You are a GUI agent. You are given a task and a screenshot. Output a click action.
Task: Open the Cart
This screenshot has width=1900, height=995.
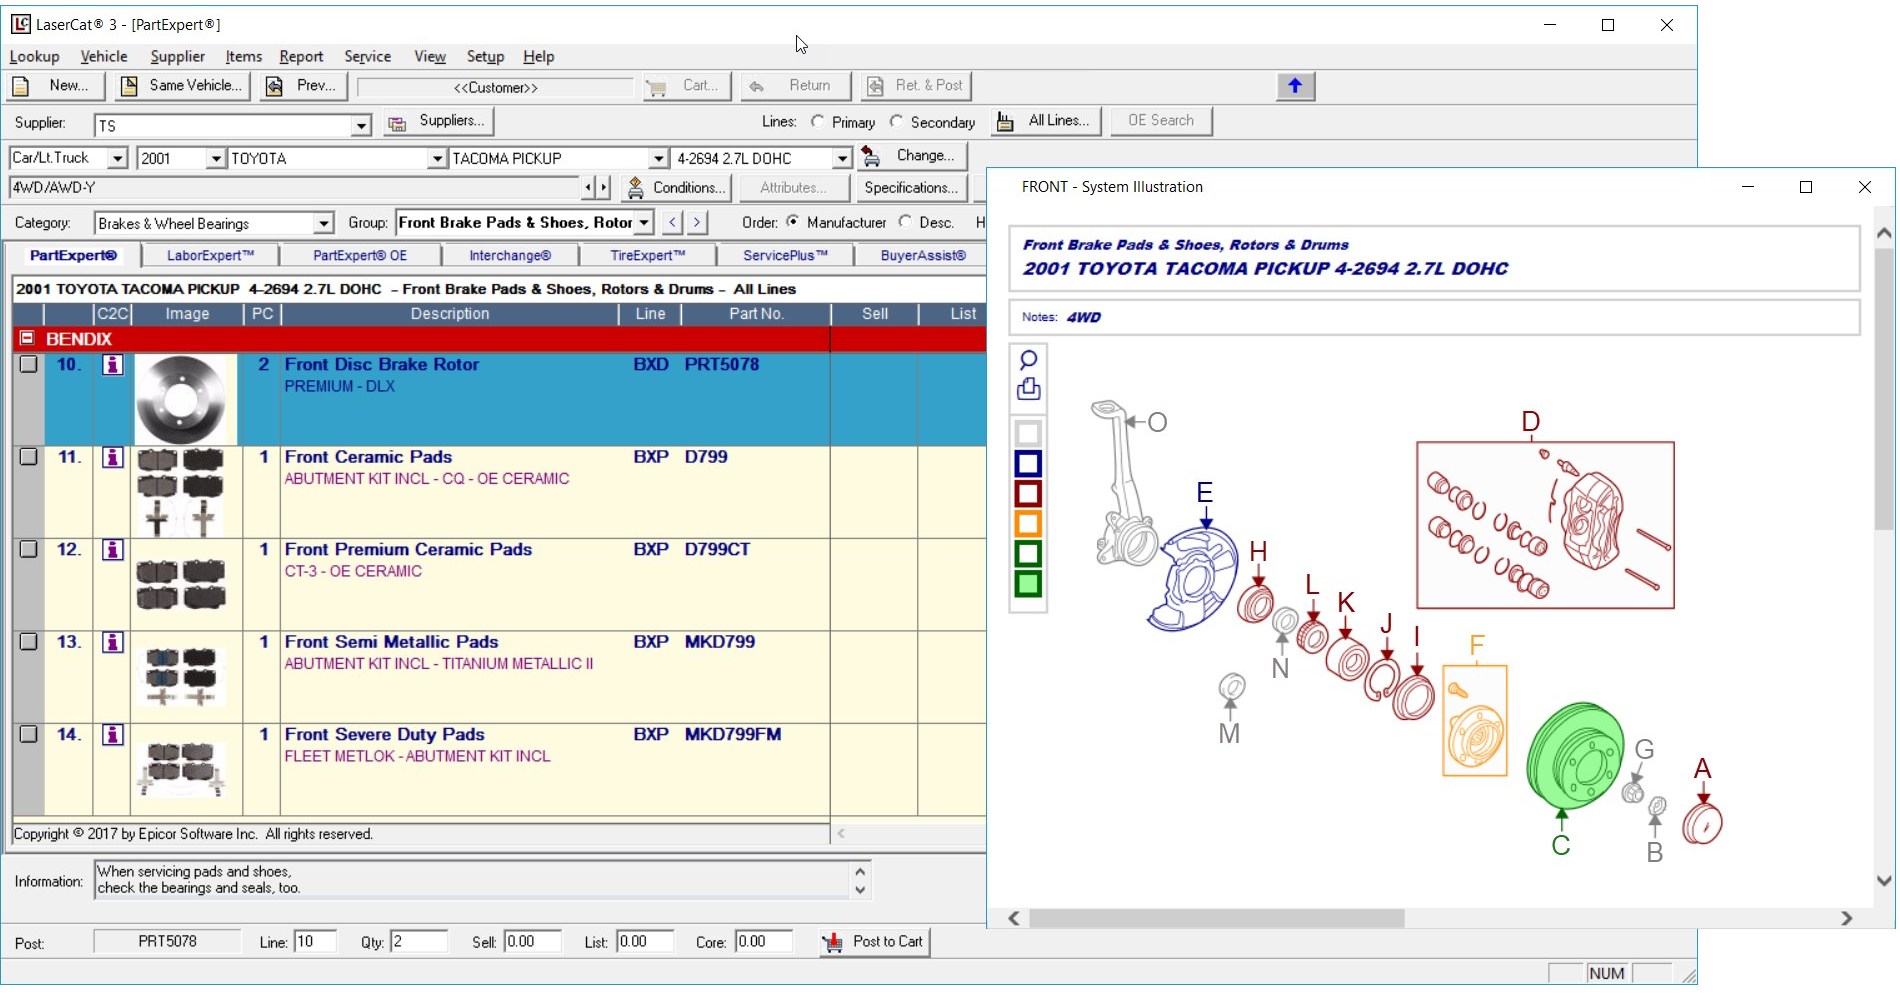click(686, 86)
